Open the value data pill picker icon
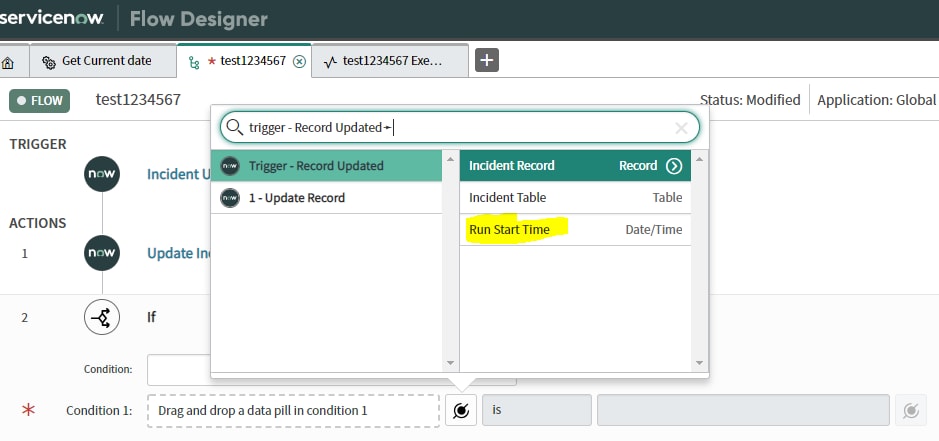Viewport: 939px width, 441px height. [x=911, y=410]
